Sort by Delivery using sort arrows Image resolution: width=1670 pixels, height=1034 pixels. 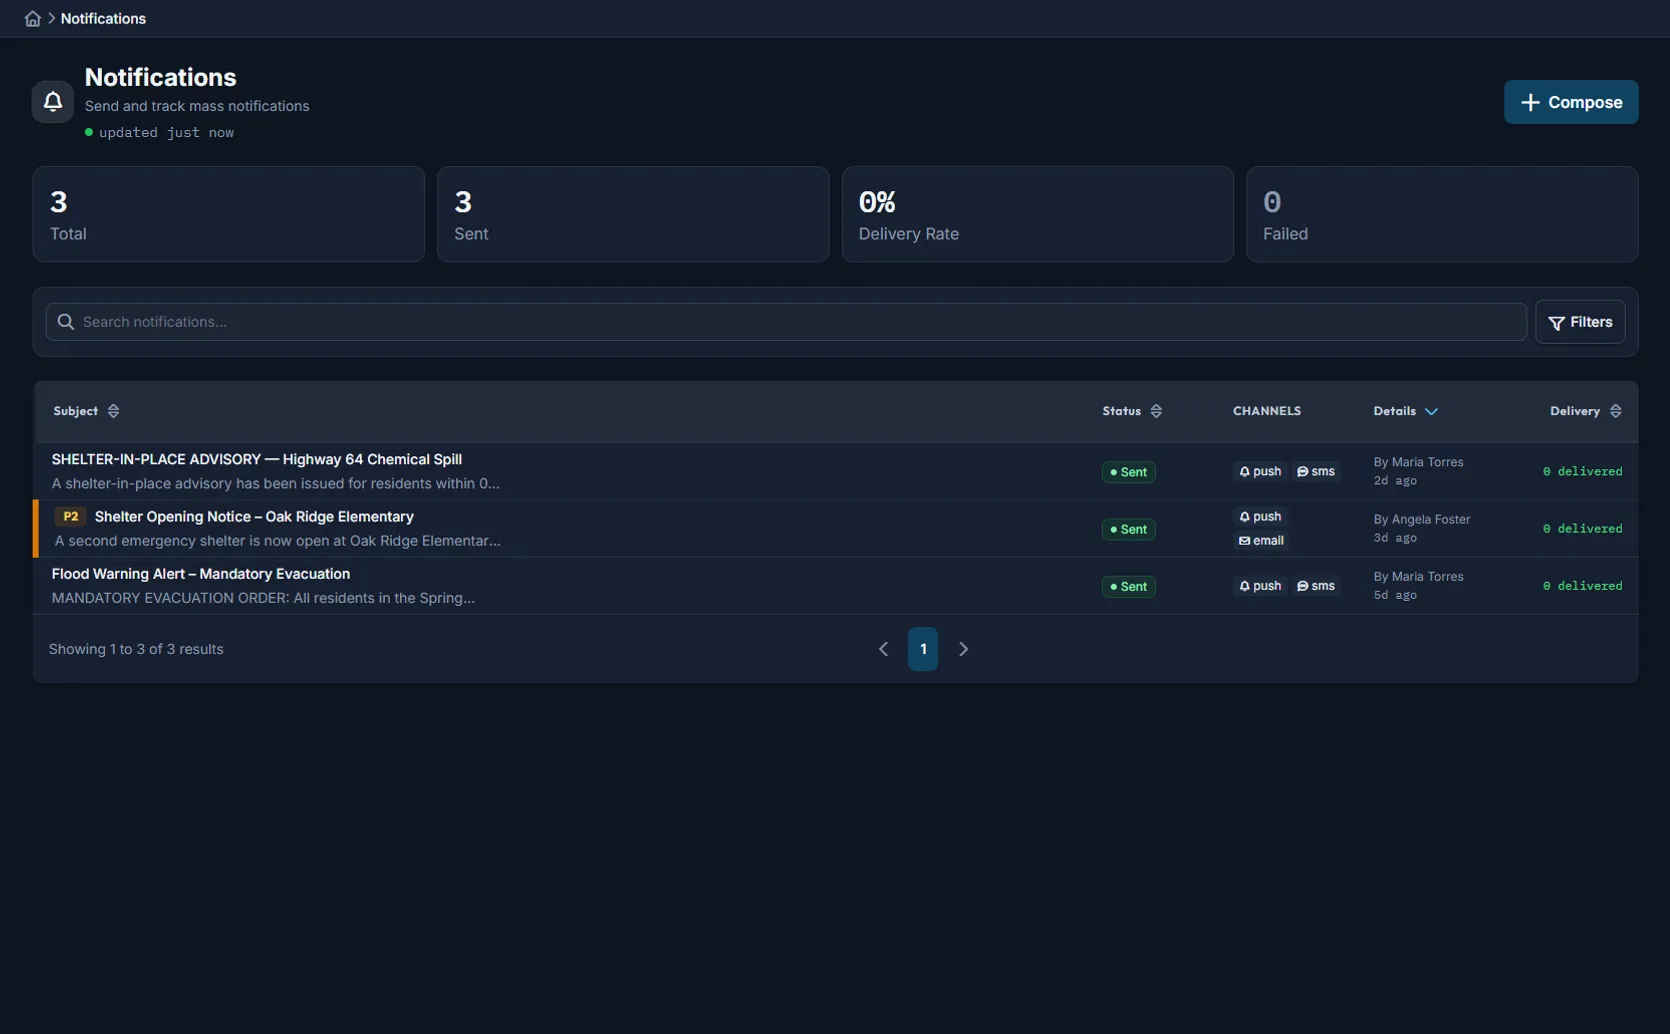tap(1615, 412)
